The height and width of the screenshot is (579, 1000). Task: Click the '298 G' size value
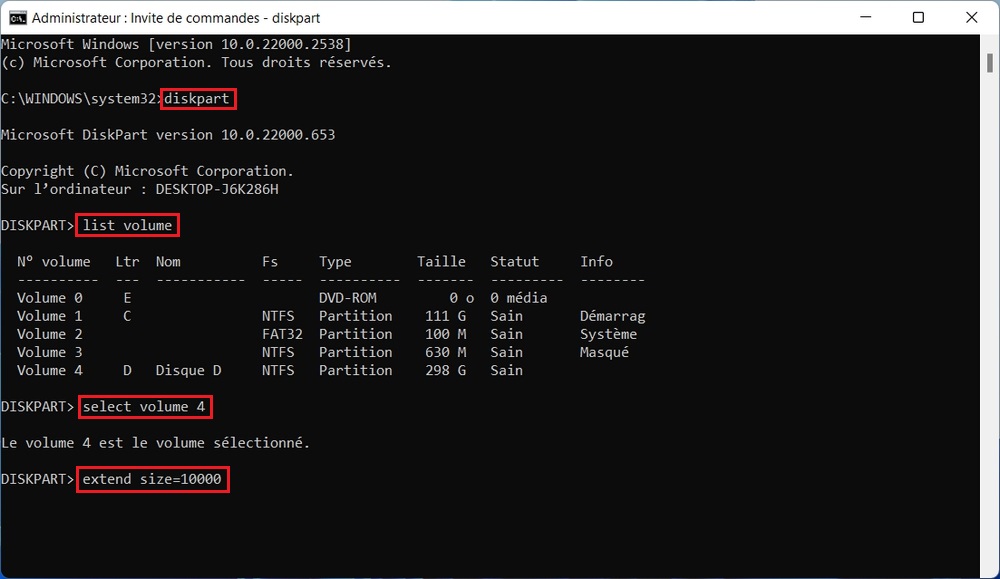click(445, 370)
